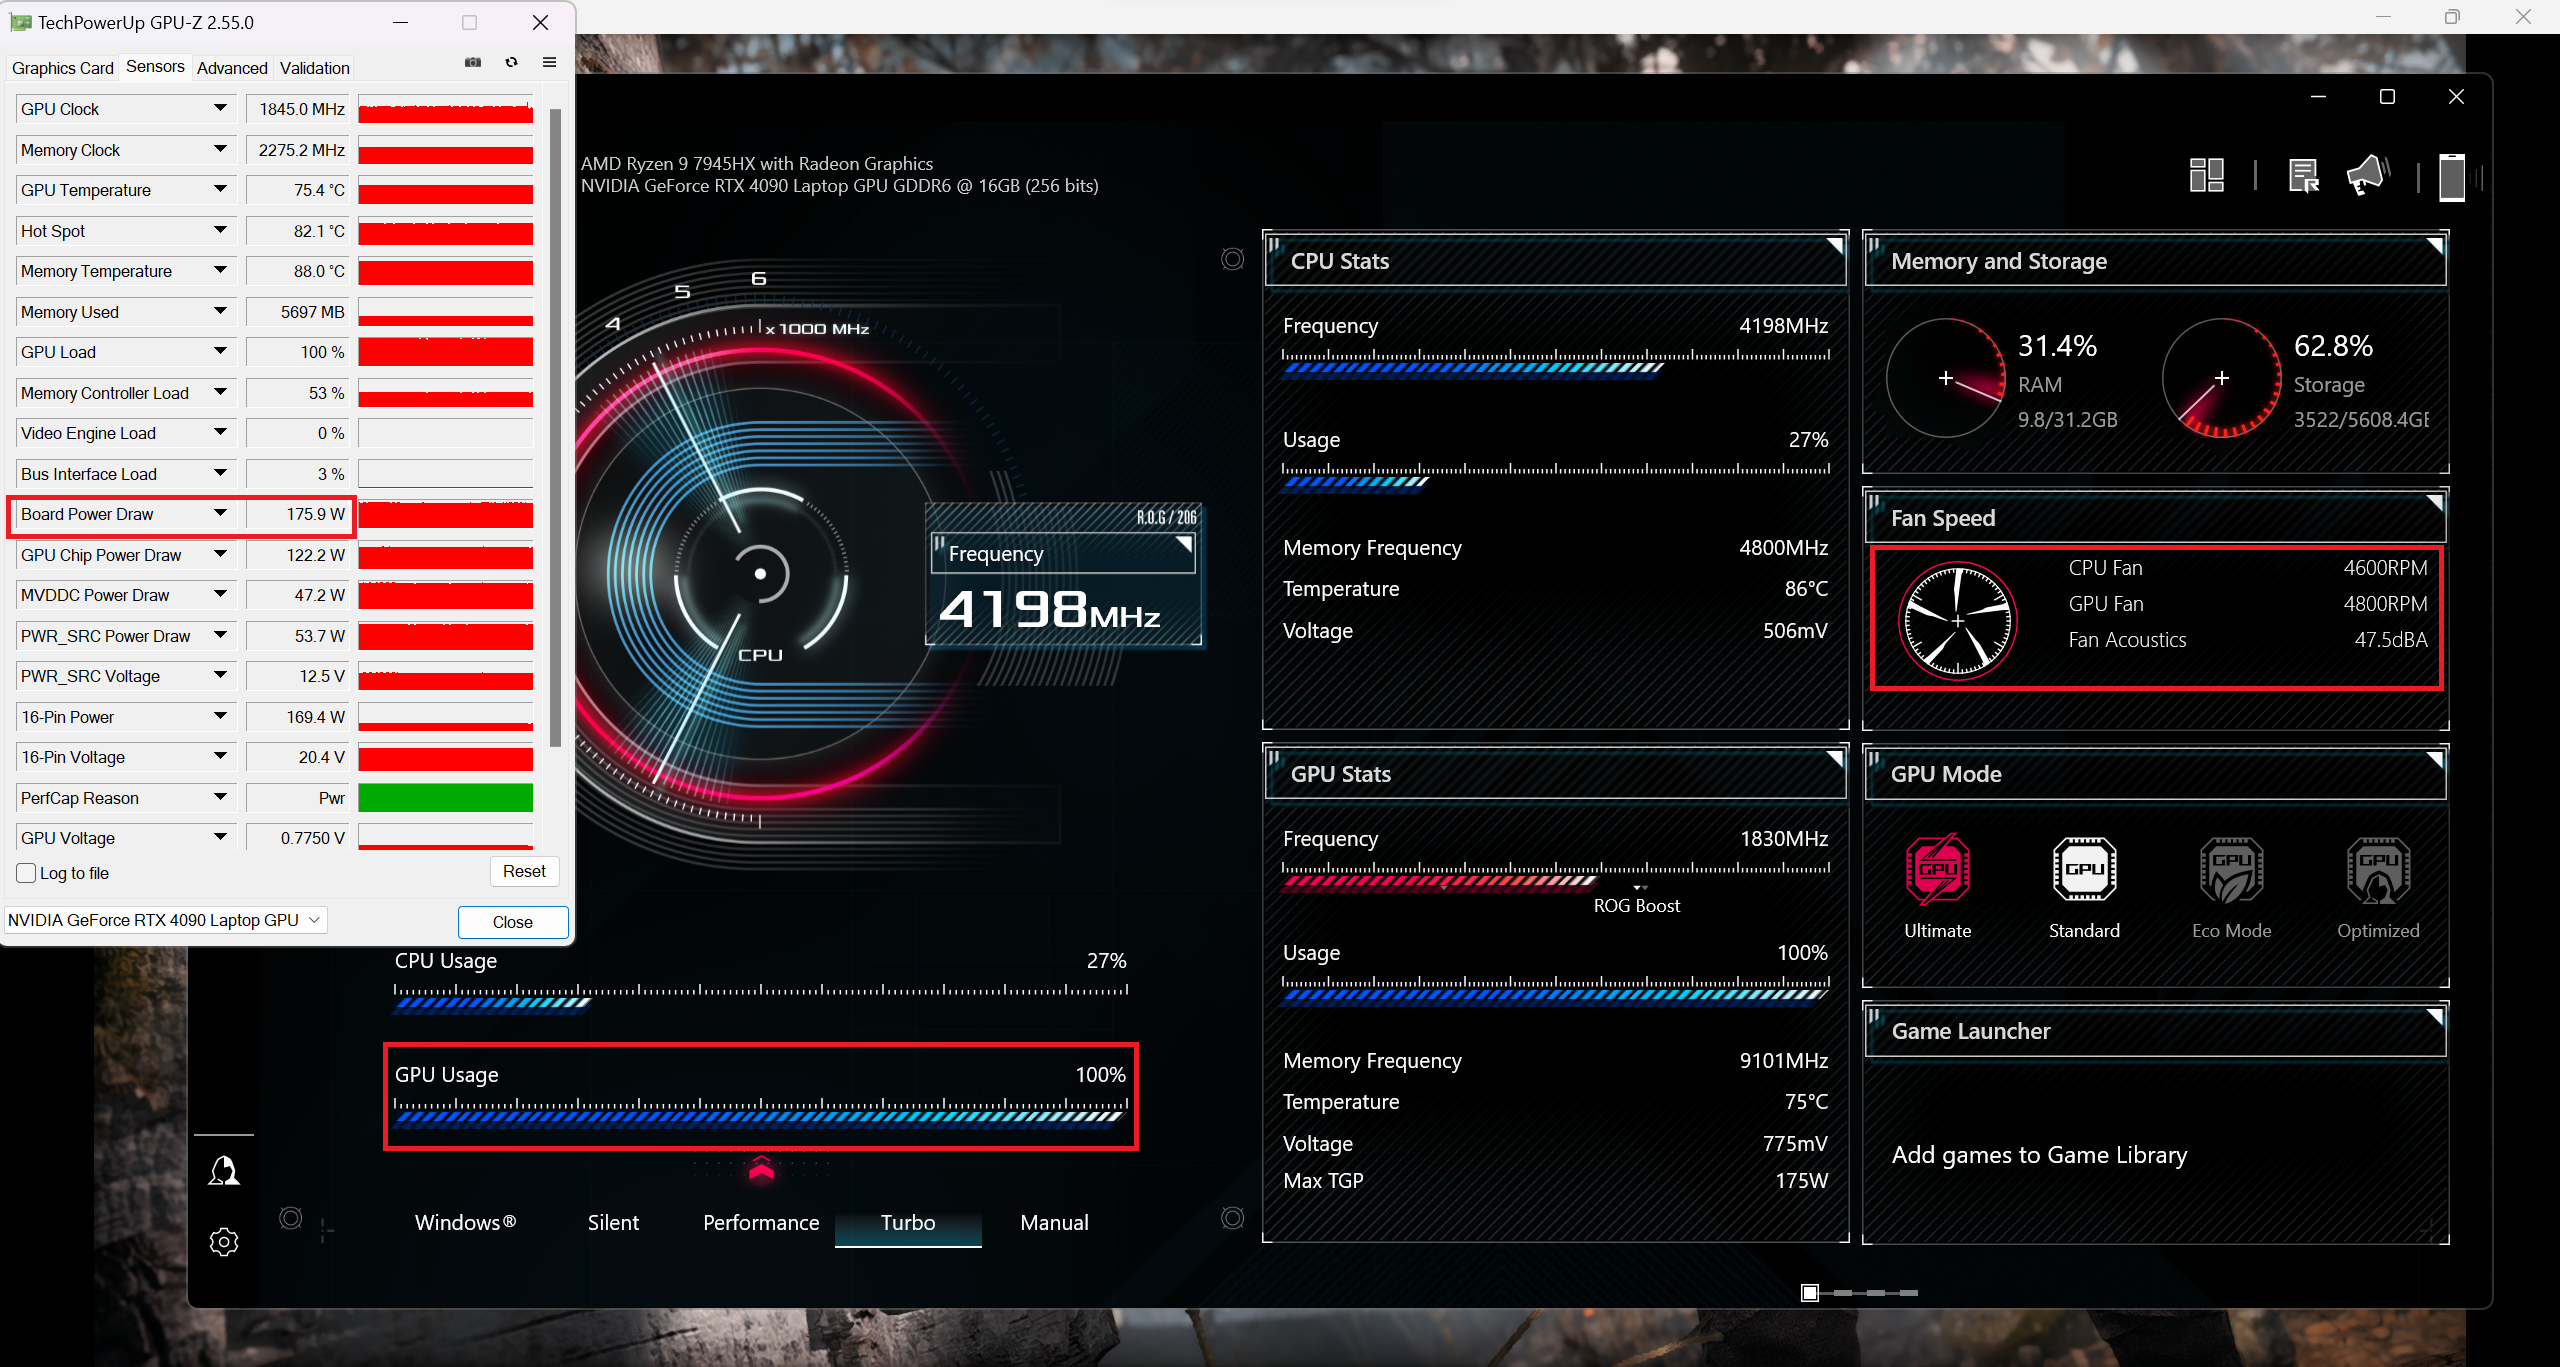This screenshot has height=1367, width=2560.
Task: Toggle Log to file checkbox
Action: [x=27, y=873]
